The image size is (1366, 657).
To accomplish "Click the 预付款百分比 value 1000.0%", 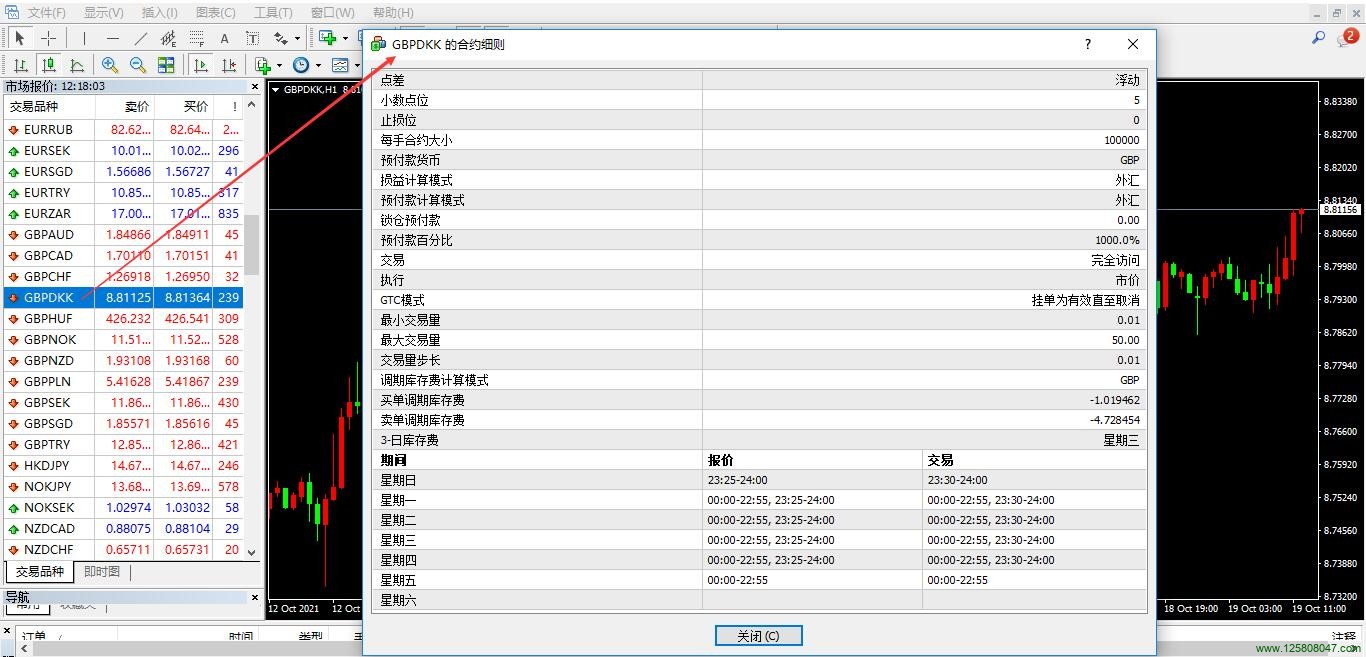I will pos(1118,240).
